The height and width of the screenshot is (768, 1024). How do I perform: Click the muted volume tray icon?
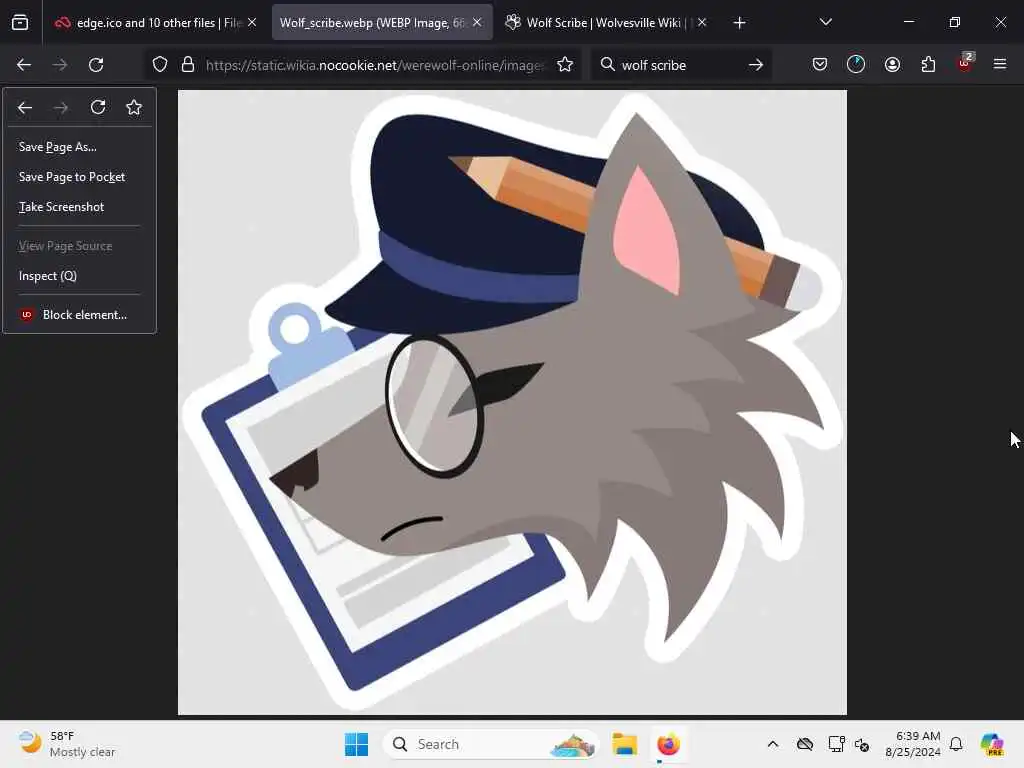(862, 744)
